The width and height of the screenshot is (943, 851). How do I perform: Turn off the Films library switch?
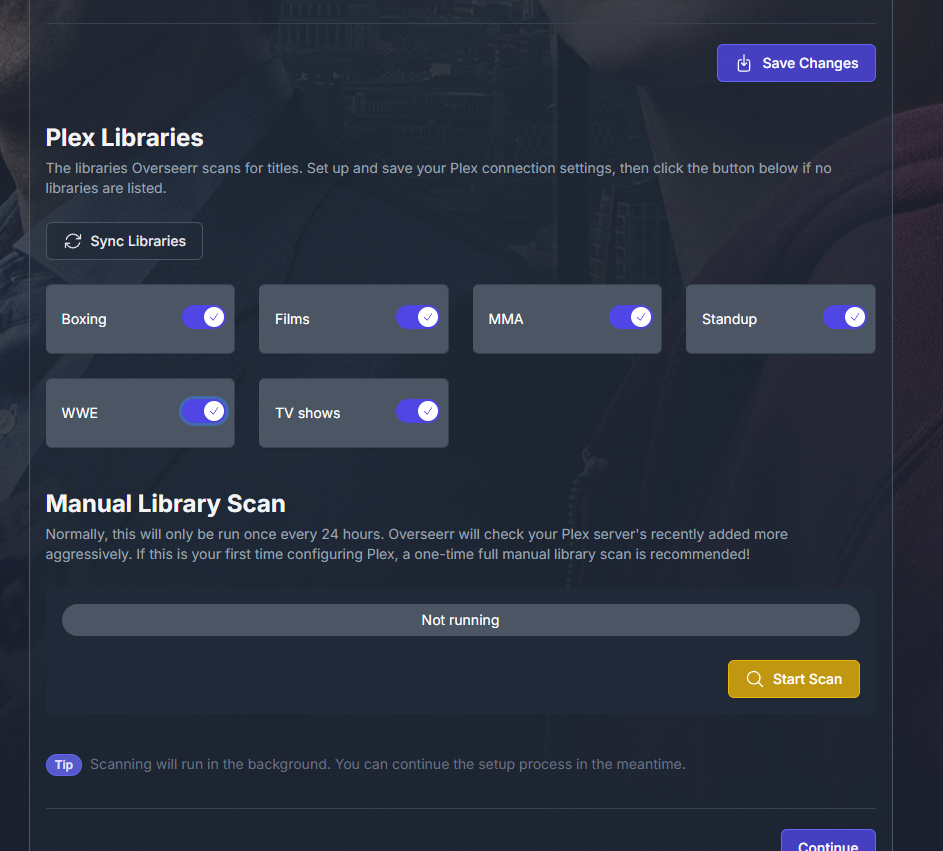pyautogui.click(x=418, y=317)
